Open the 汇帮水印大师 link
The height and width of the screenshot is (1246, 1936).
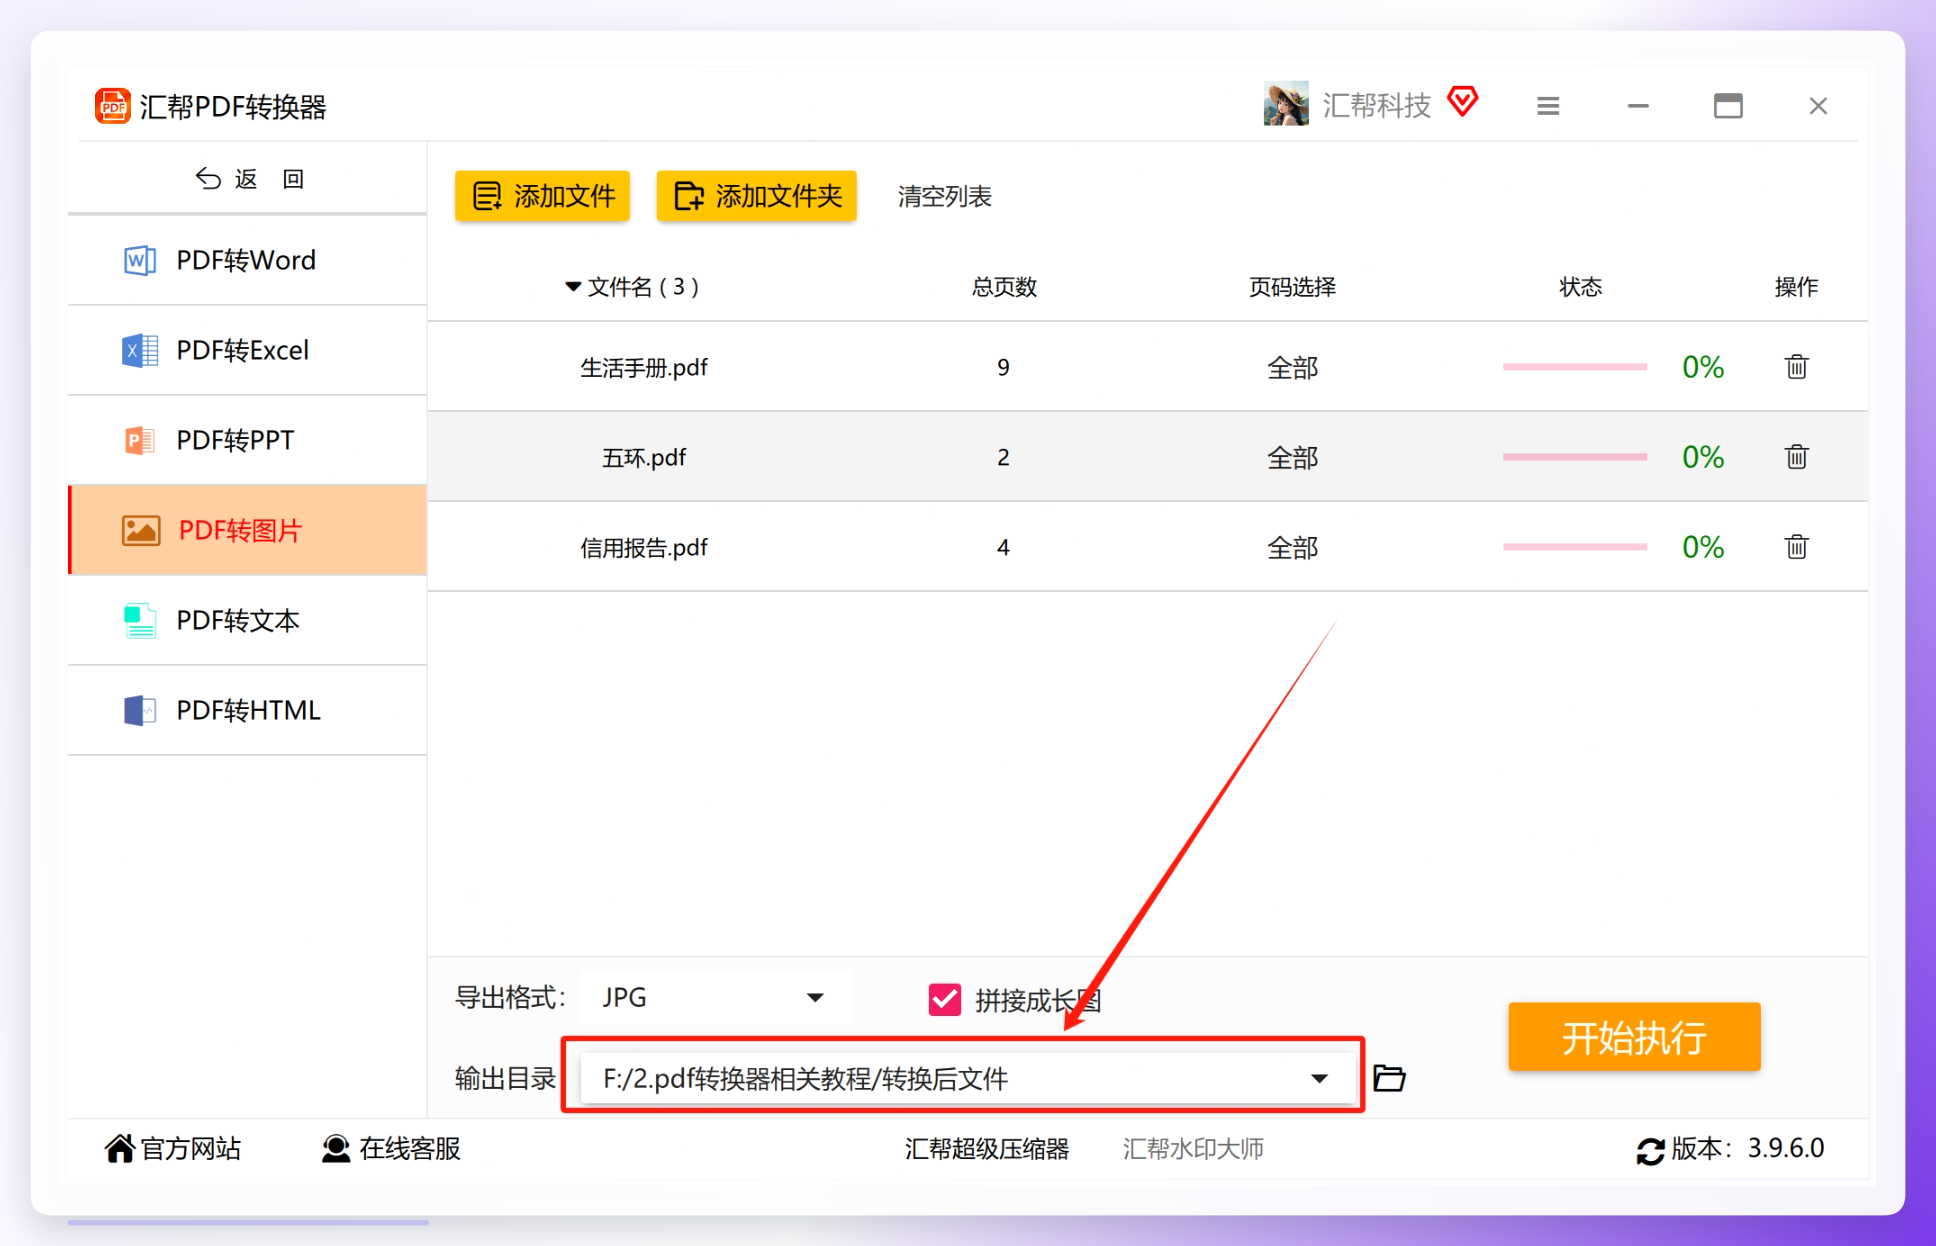click(x=1193, y=1148)
